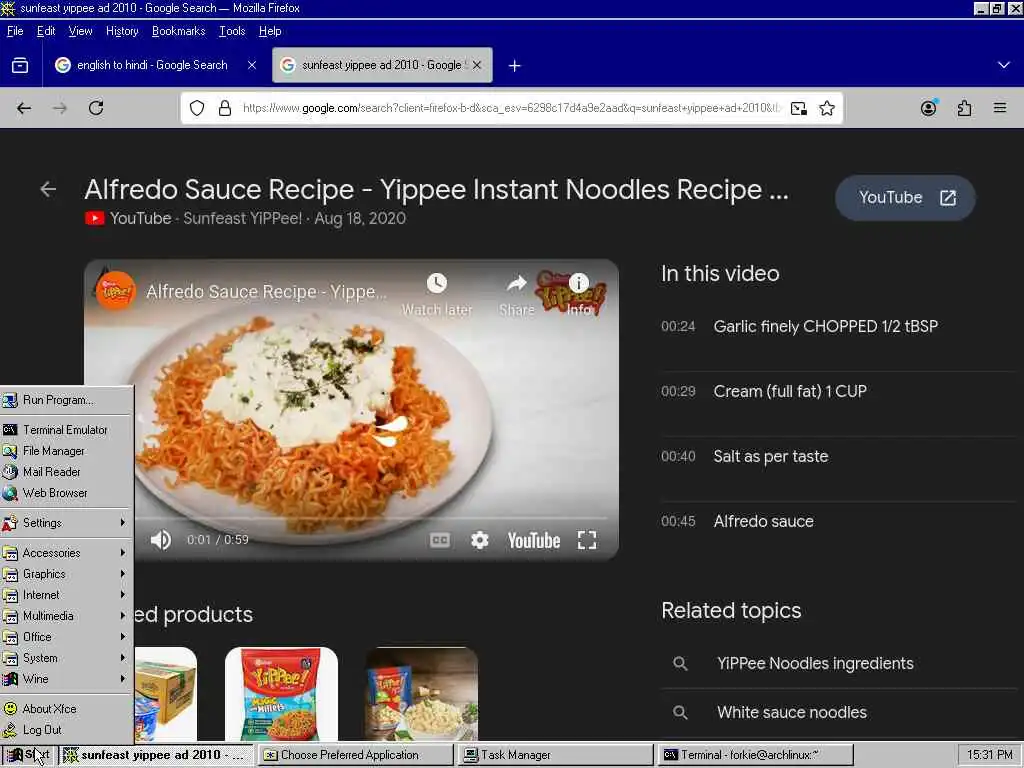
Task: Open the Bookmarks menu
Action: pyautogui.click(x=178, y=31)
